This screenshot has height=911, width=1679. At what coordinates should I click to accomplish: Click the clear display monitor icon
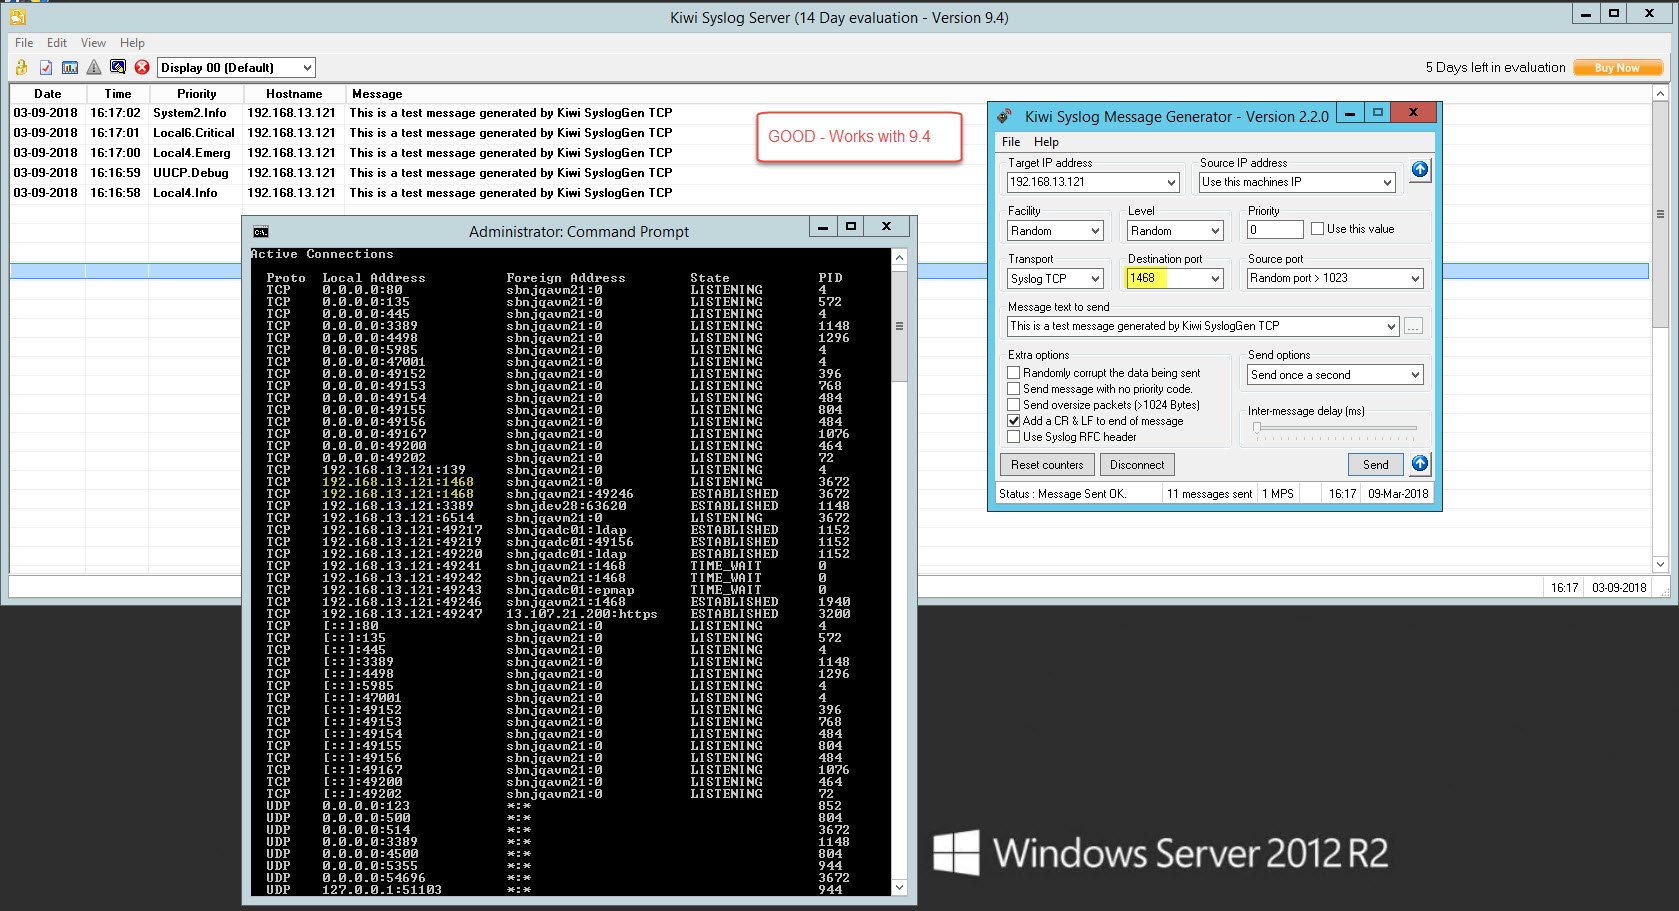(118, 67)
